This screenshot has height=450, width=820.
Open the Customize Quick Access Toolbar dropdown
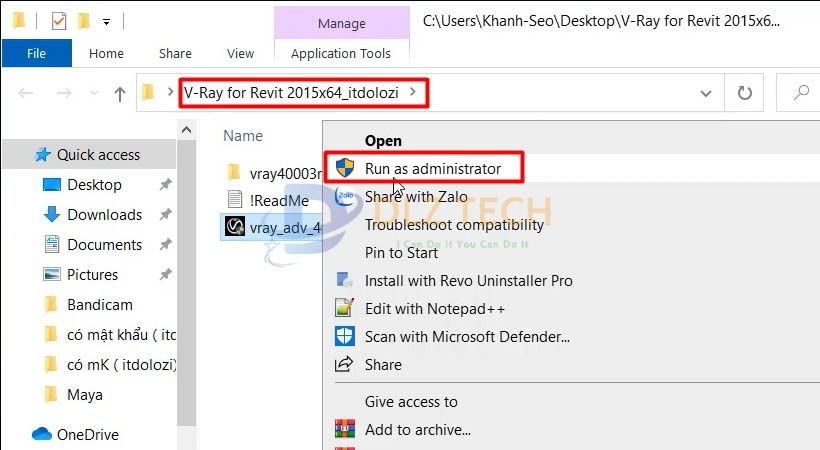pyautogui.click(x=106, y=22)
